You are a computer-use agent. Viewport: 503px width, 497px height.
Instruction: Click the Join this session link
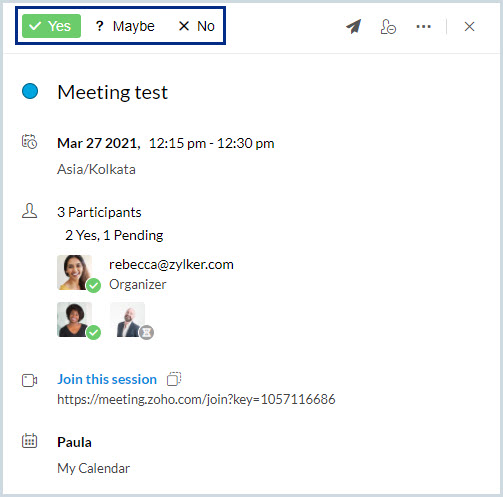pos(107,379)
